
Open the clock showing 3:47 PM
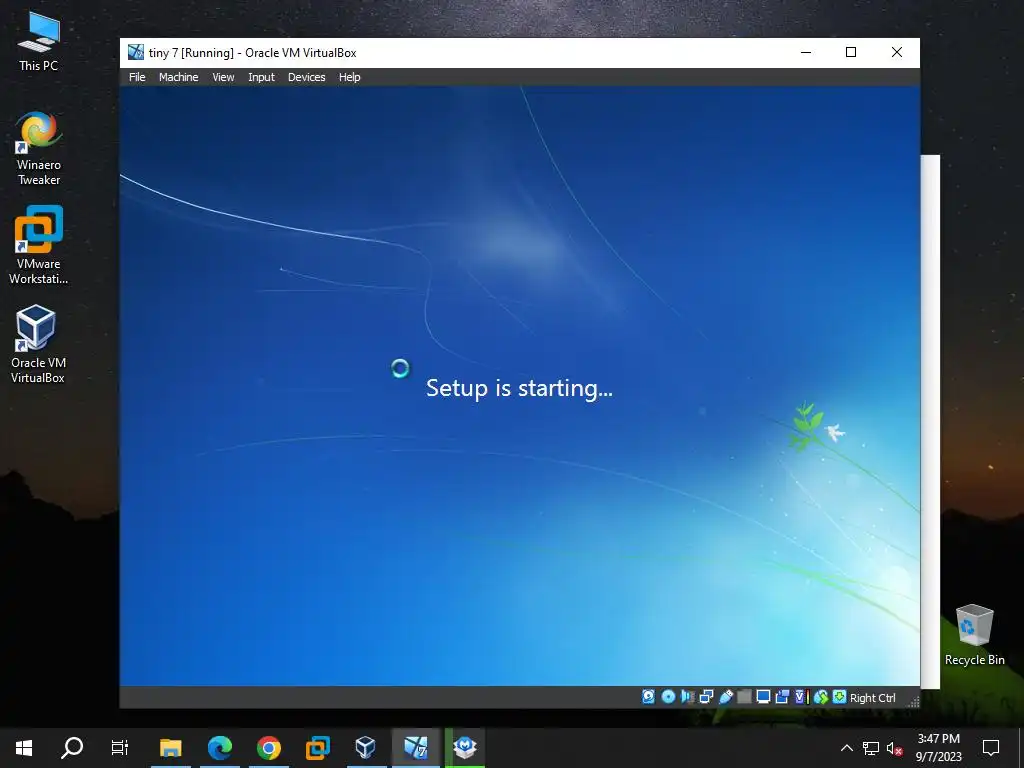click(938, 748)
